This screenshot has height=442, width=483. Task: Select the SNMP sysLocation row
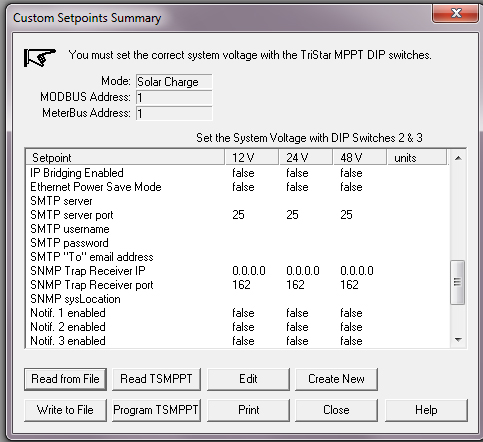pos(237,299)
